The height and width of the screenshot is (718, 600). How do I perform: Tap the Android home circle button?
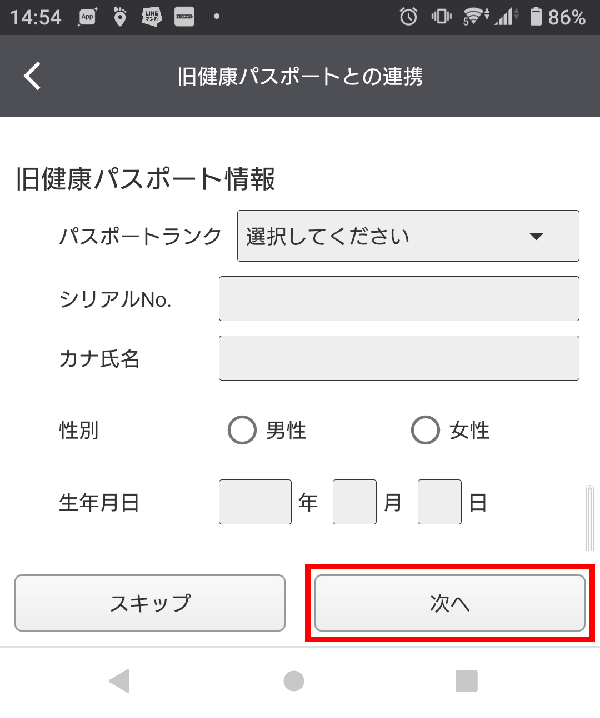click(294, 681)
